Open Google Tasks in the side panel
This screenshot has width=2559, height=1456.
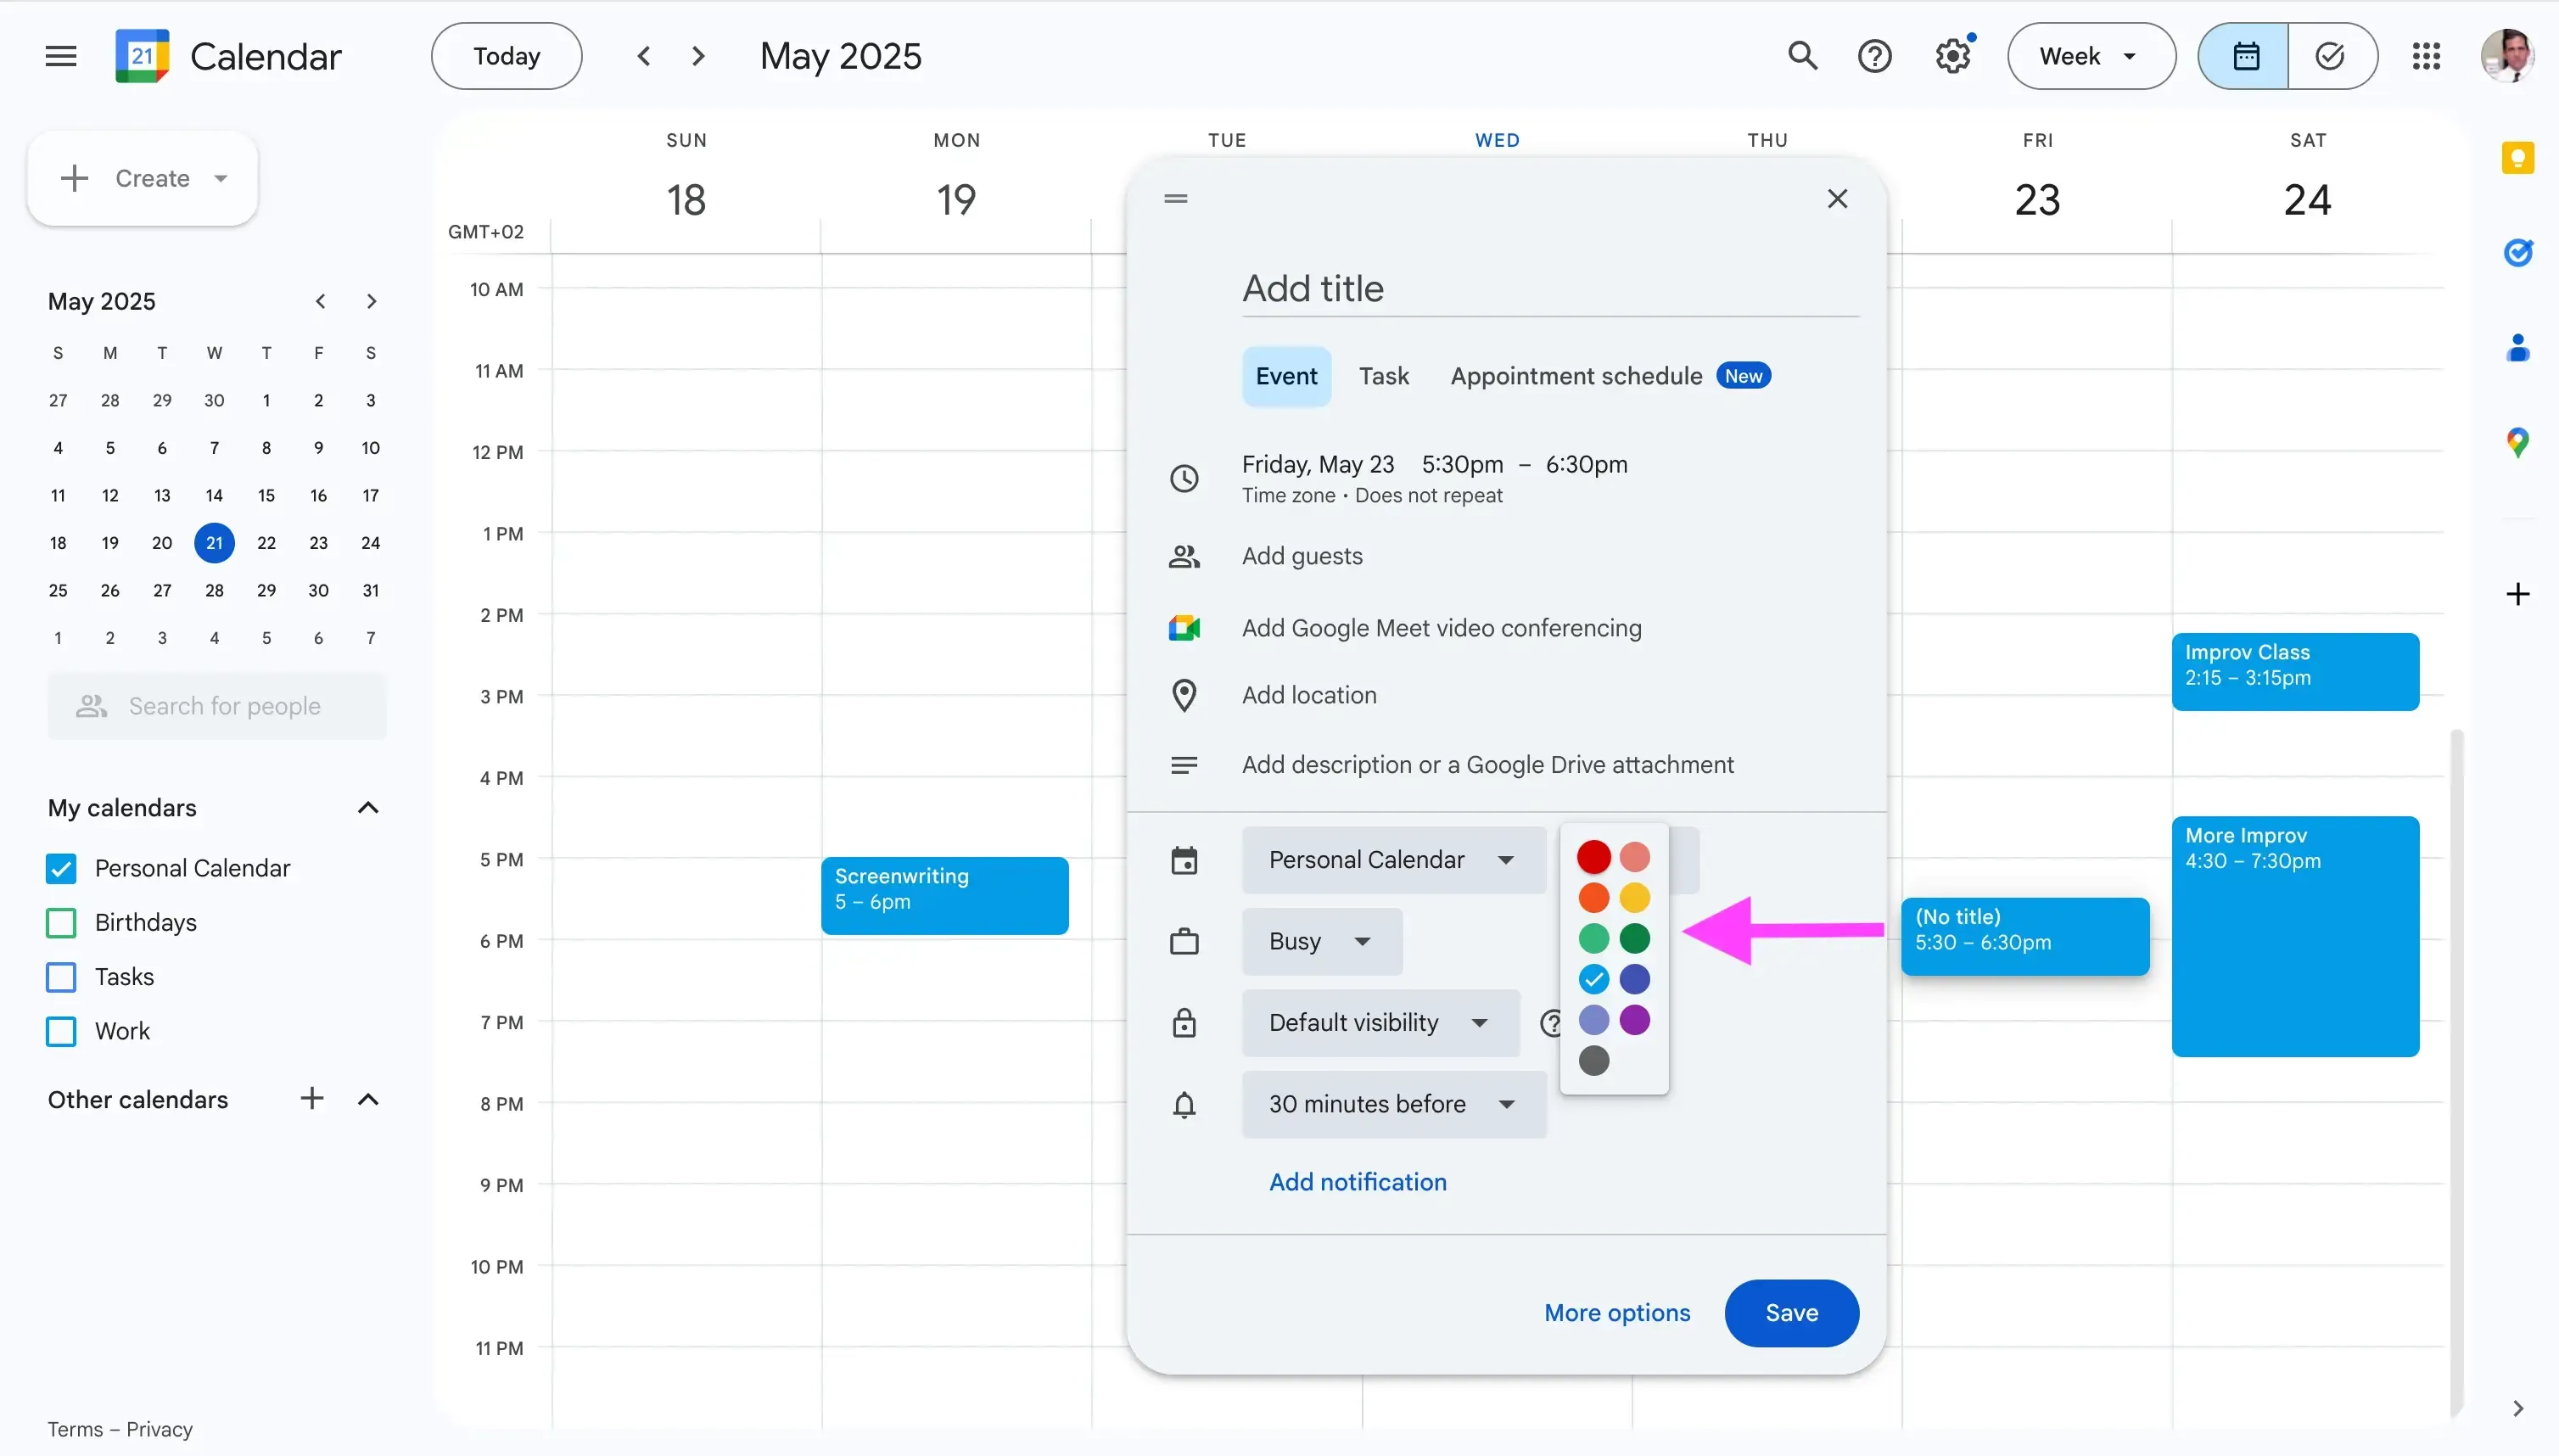(2518, 253)
